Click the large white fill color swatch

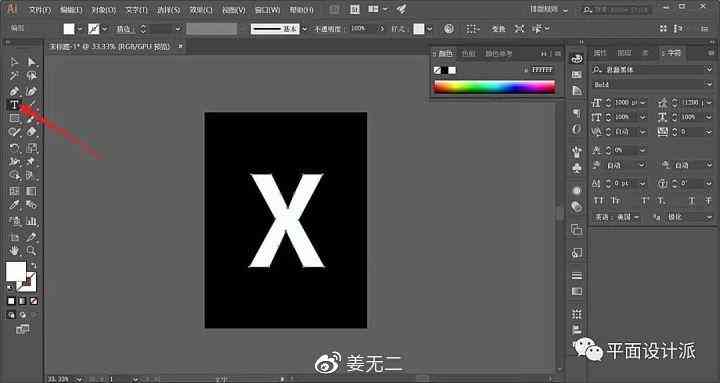click(x=15, y=271)
